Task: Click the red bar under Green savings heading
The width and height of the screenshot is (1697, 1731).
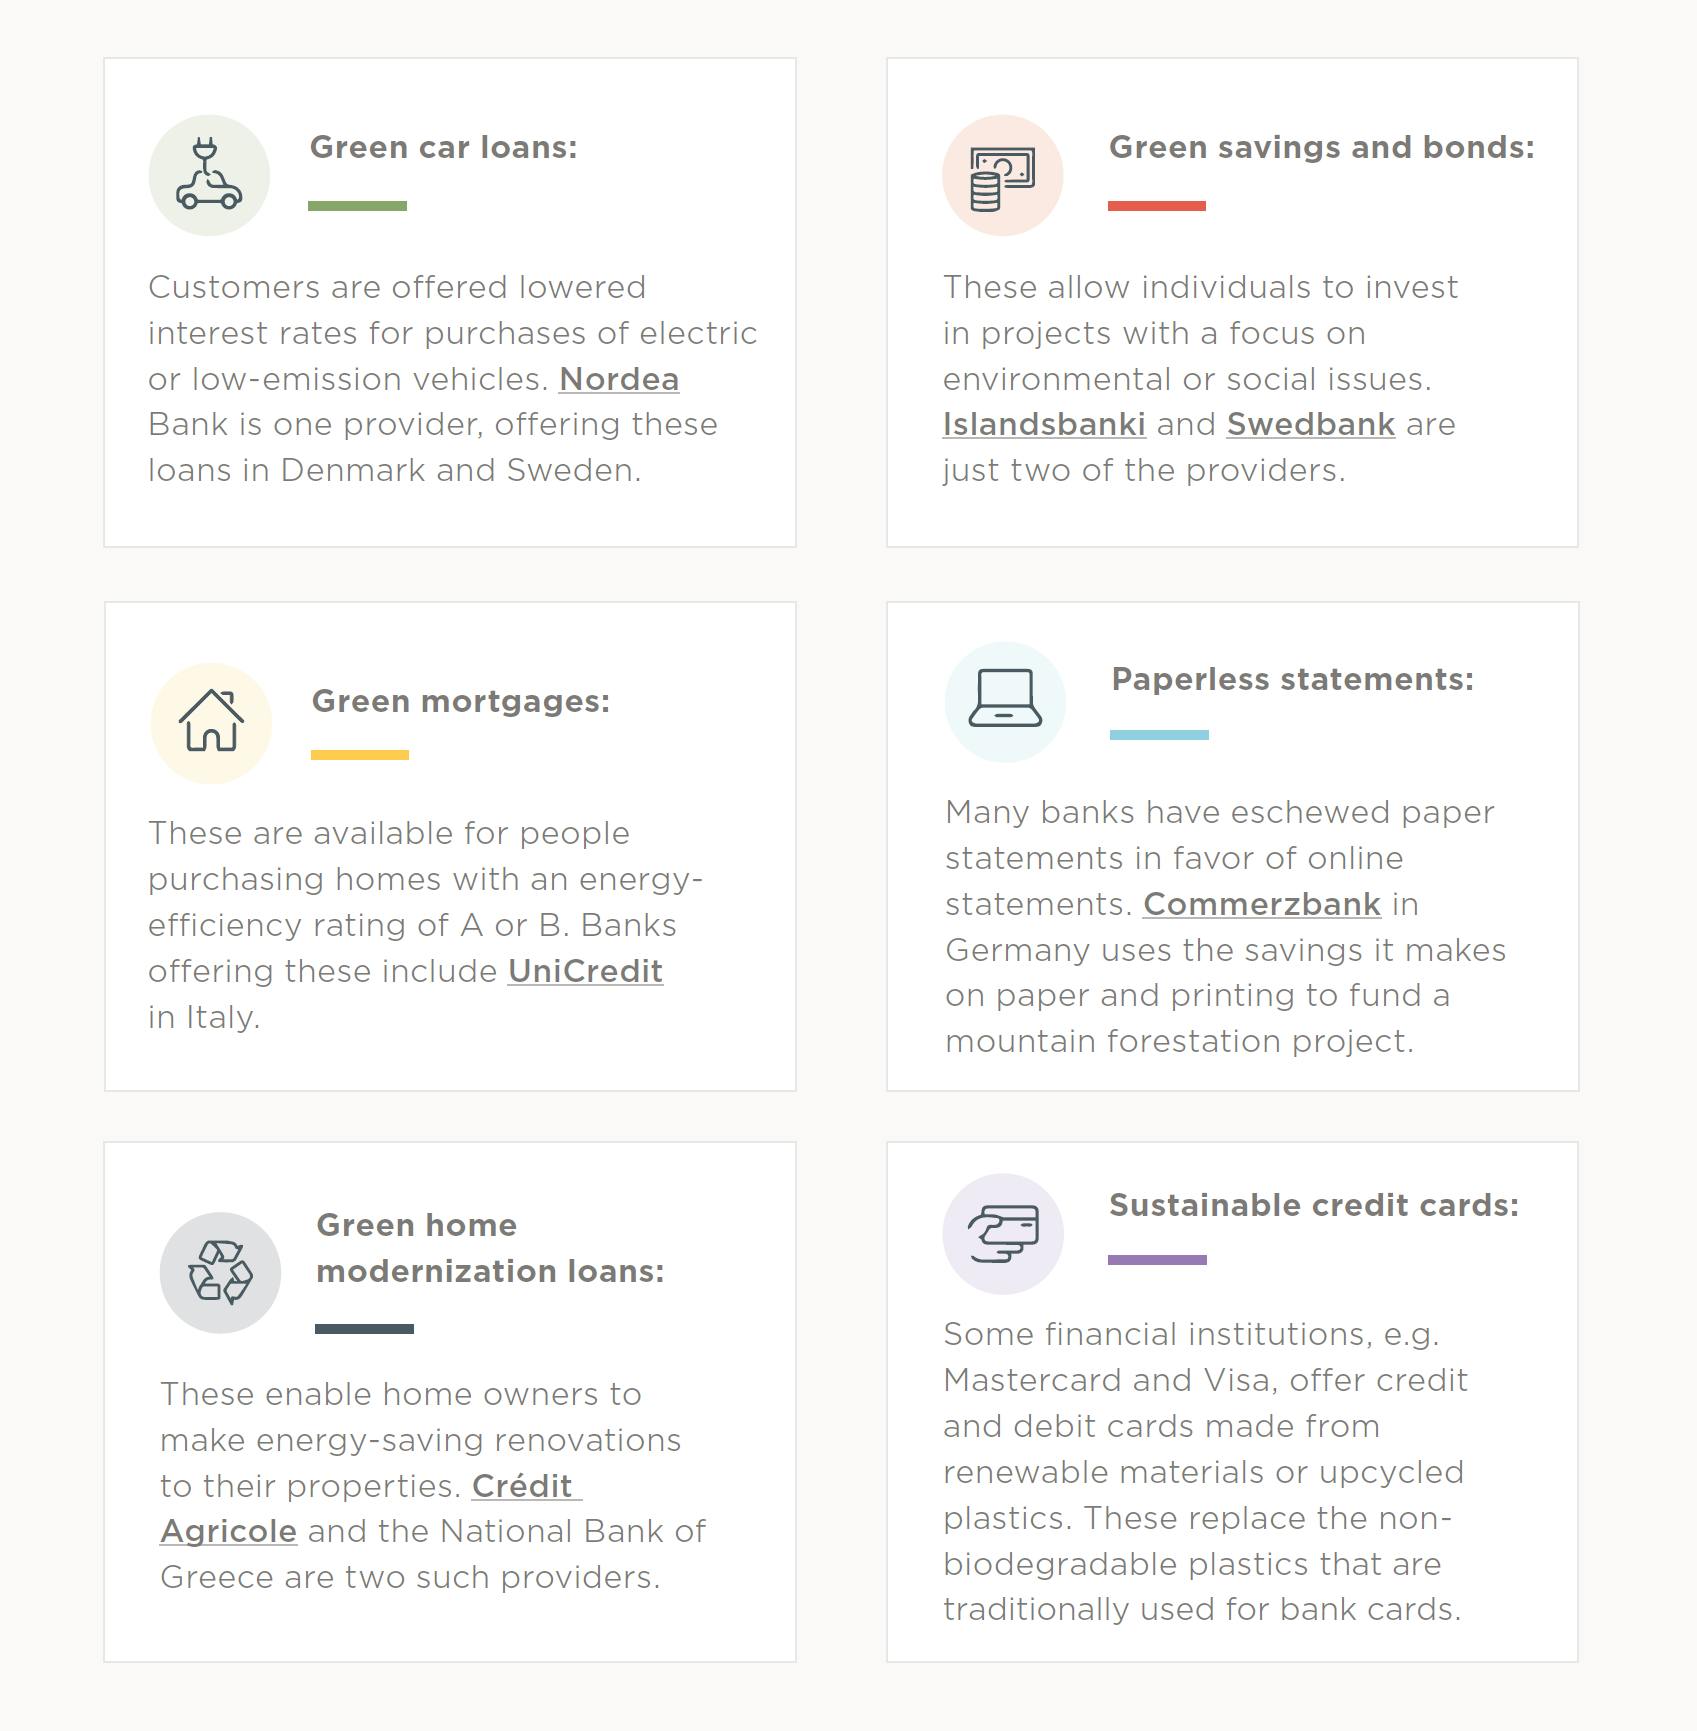Action: click(x=1157, y=206)
